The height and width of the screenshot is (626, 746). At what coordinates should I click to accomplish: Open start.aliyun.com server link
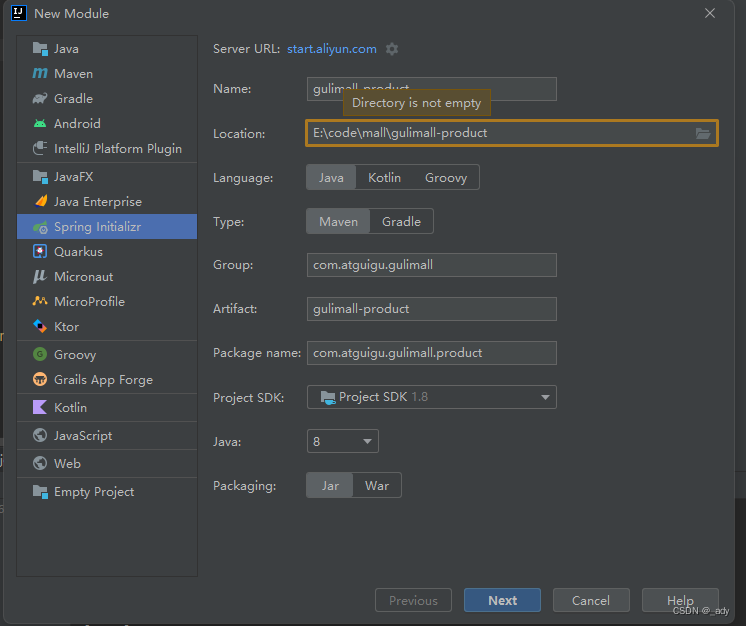coord(332,49)
